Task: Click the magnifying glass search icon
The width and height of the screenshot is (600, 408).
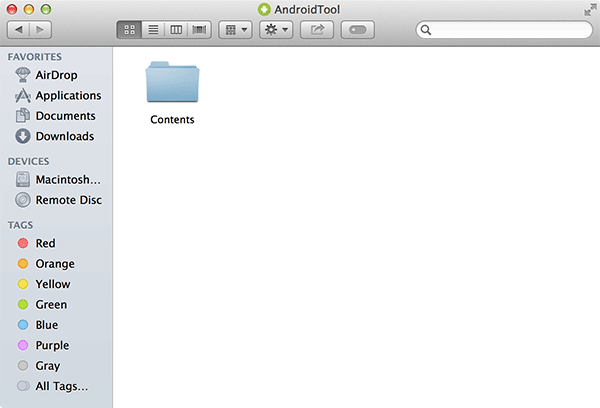Action: (x=426, y=30)
